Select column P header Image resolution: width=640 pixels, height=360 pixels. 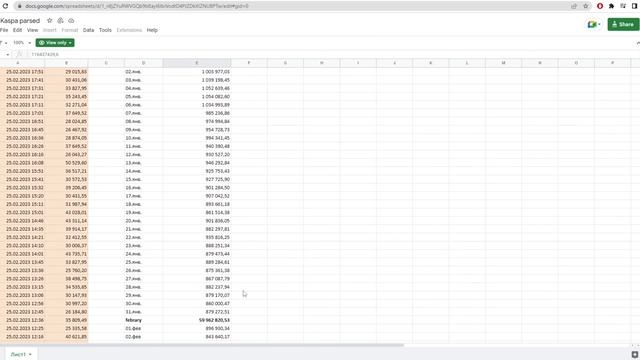click(x=612, y=63)
